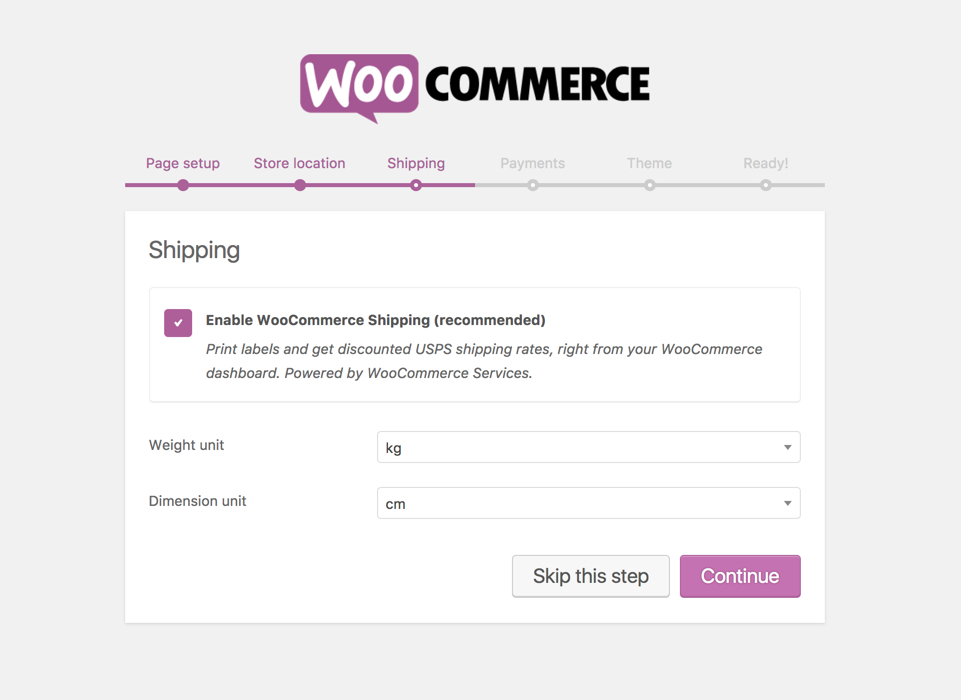Click the Continue button
This screenshot has height=700, width=961.
pos(740,576)
